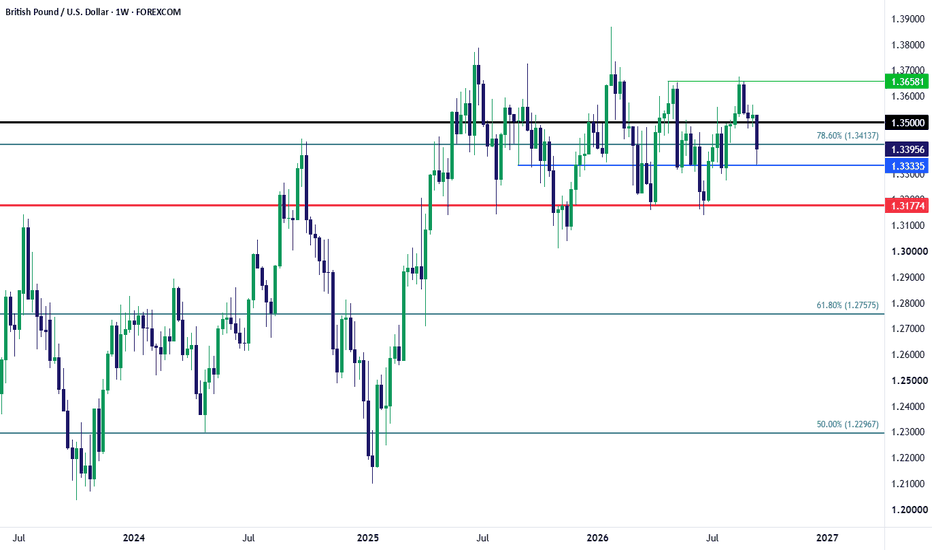Click the 1.39000 price scale tick
The height and width of the screenshot is (550, 932).
[x=908, y=19]
